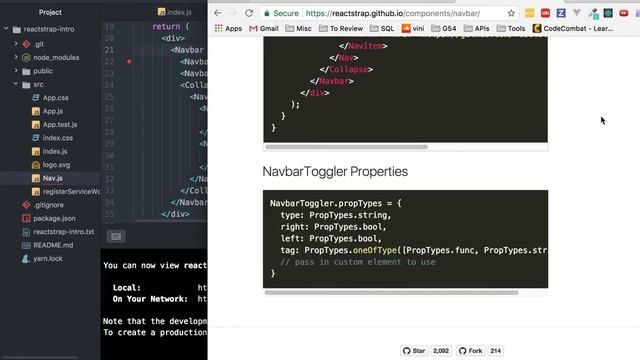The height and width of the screenshot is (360, 640).
Task: Click the GitHub Star button
Action: (414, 351)
